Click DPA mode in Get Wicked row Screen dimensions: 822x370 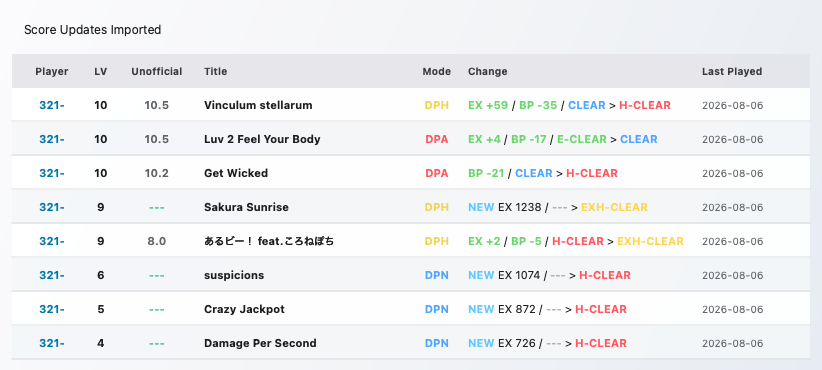coord(437,173)
